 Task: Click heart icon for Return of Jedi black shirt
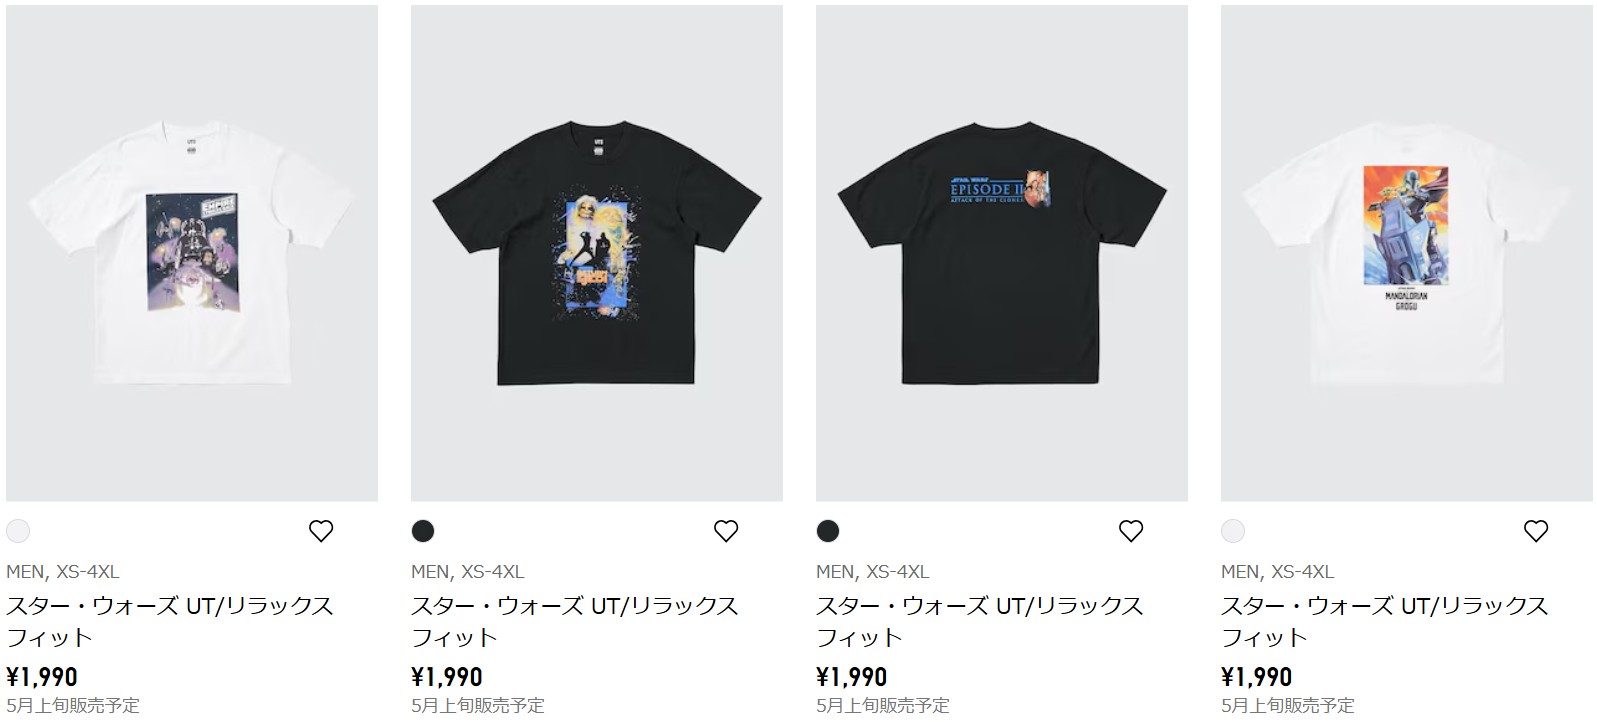coord(726,531)
